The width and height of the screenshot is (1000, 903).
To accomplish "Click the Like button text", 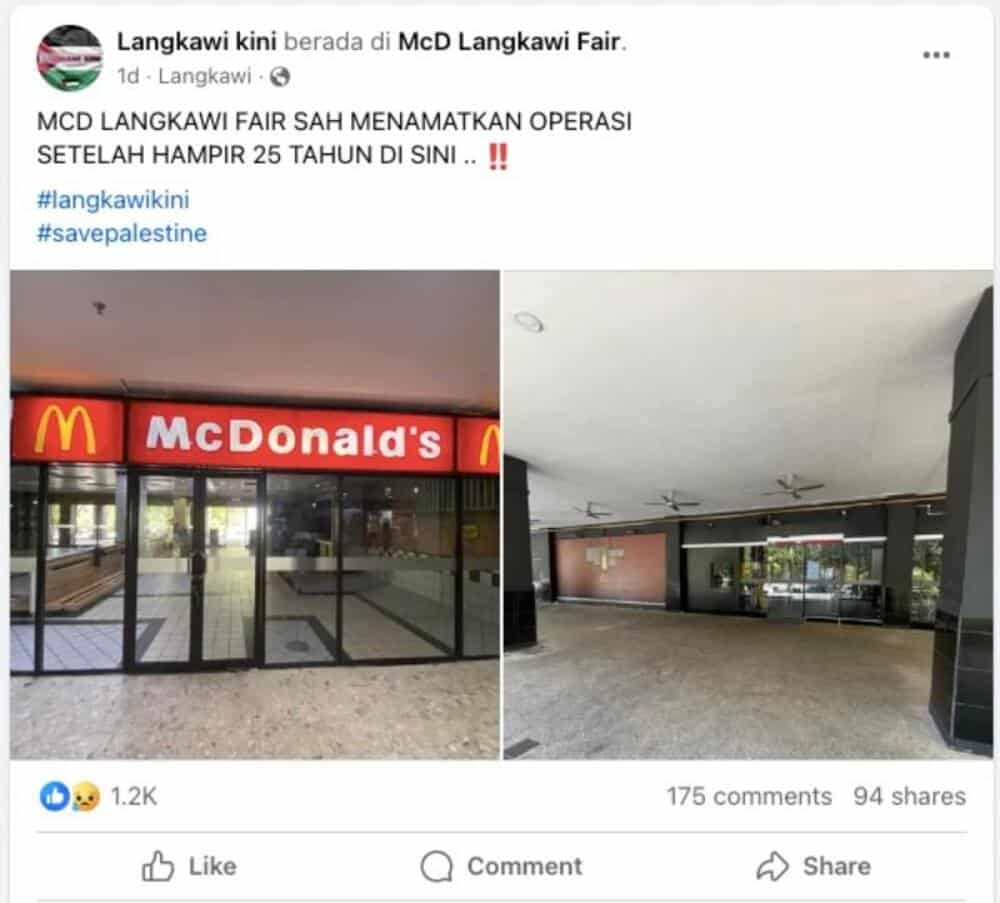I will click(212, 866).
